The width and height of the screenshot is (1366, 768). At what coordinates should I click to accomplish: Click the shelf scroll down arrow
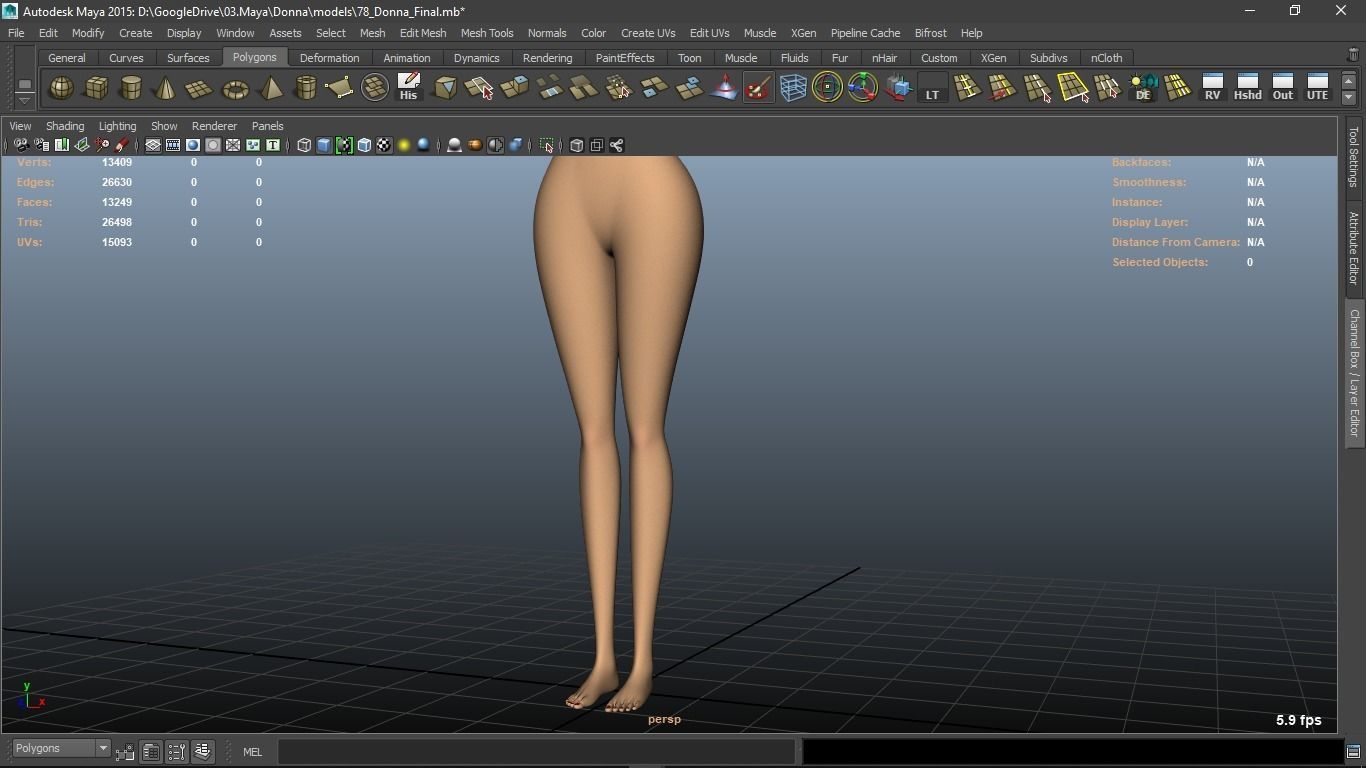click(x=1349, y=97)
